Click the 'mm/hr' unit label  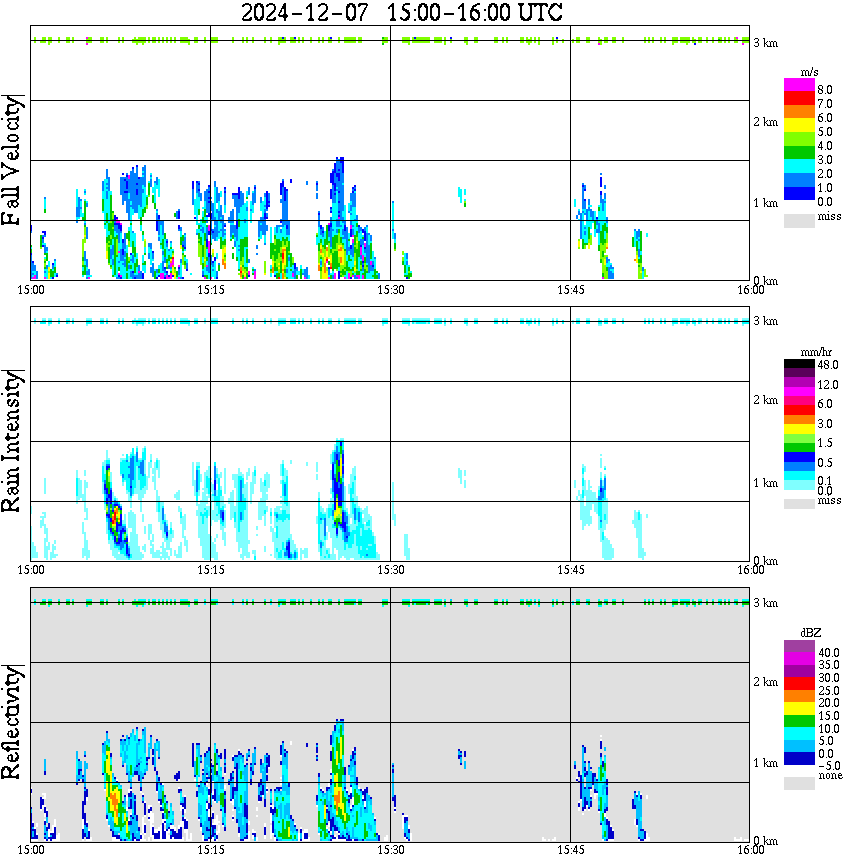pyautogui.click(x=816, y=352)
